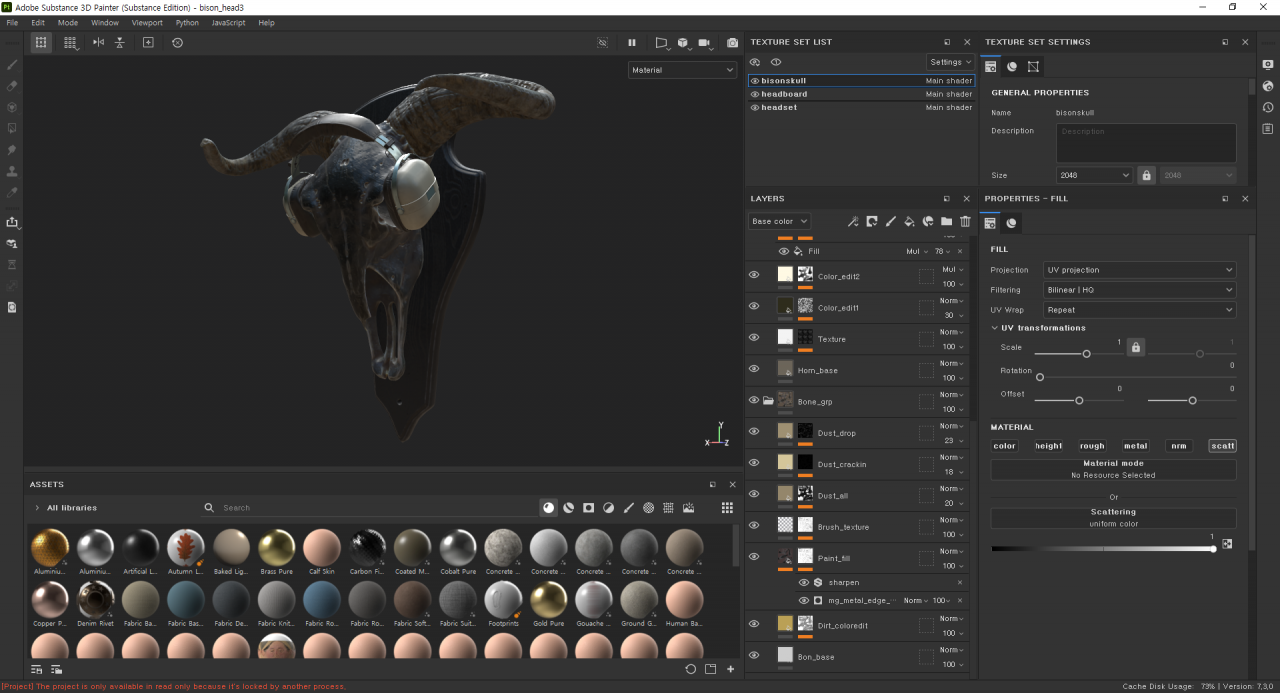
Task: Open the Base color channel dropdown
Action: point(779,221)
